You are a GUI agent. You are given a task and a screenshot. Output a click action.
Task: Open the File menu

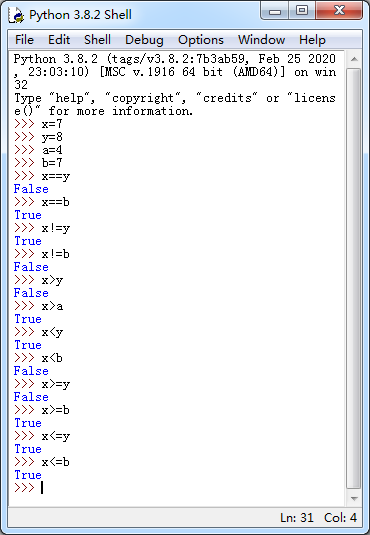coord(24,40)
